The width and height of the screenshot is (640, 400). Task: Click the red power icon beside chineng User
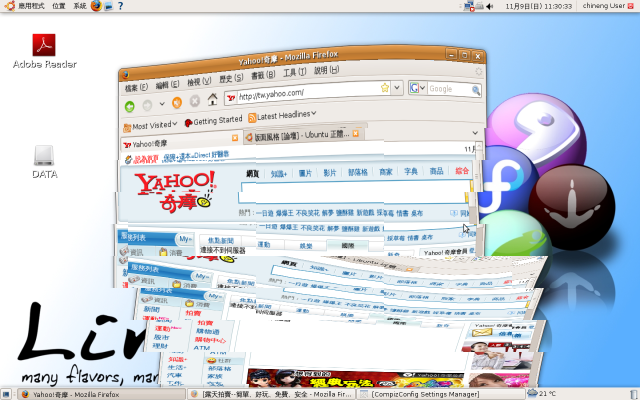point(631,6)
